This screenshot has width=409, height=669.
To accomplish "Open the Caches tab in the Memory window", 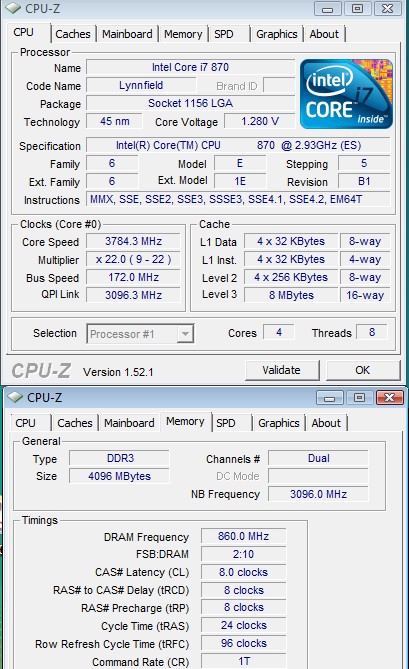I will [75, 423].
